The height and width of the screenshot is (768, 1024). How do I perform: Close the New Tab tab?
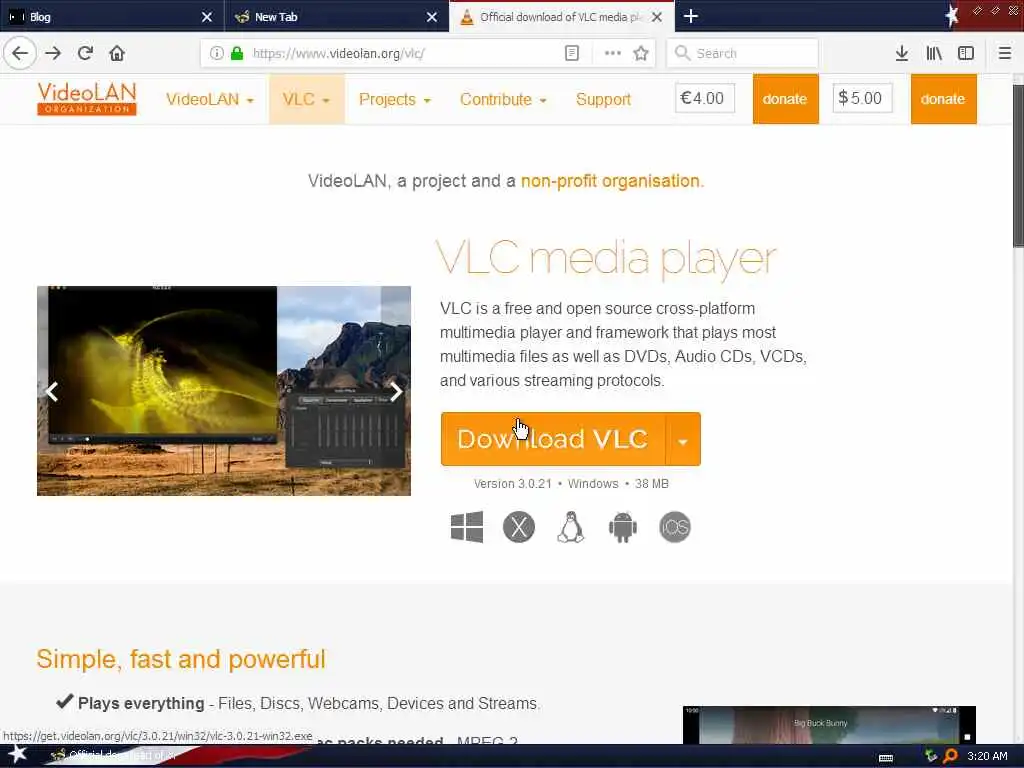point(432,17)
